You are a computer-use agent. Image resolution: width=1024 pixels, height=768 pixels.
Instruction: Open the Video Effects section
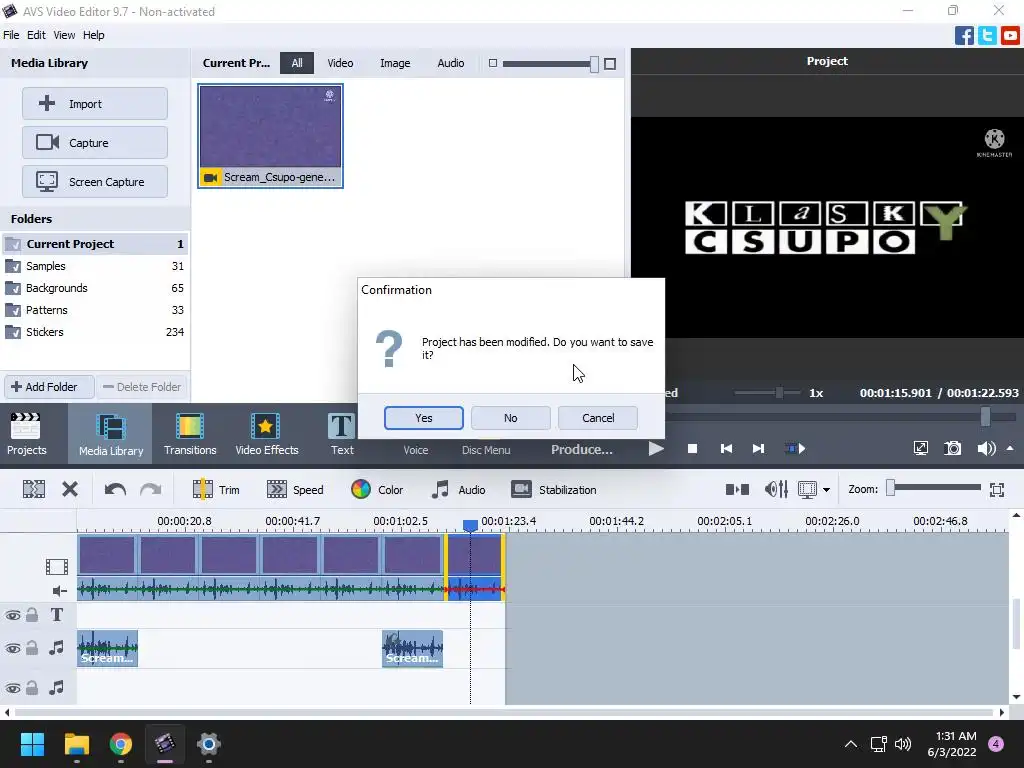(x=266, y=434)
